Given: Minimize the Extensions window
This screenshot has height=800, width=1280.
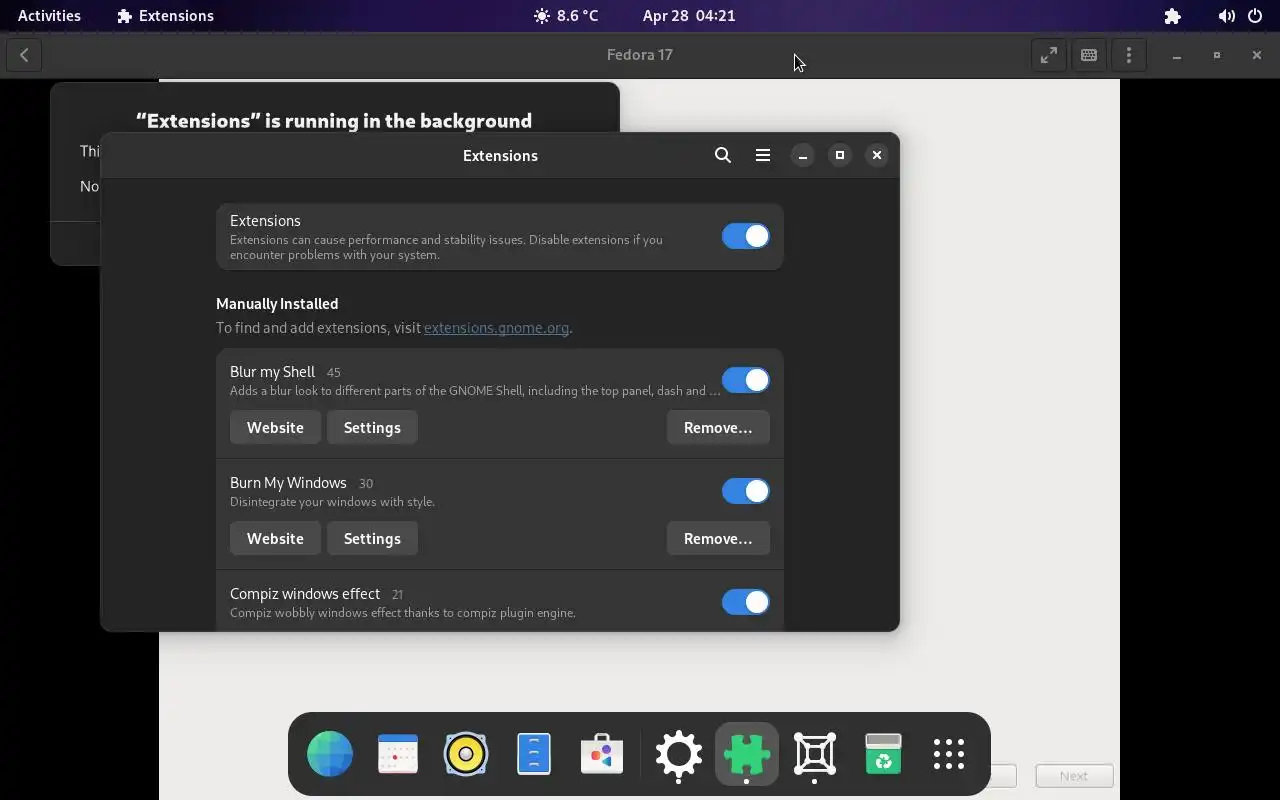Looking at the screenshot, I should click(x=803, y=155).
